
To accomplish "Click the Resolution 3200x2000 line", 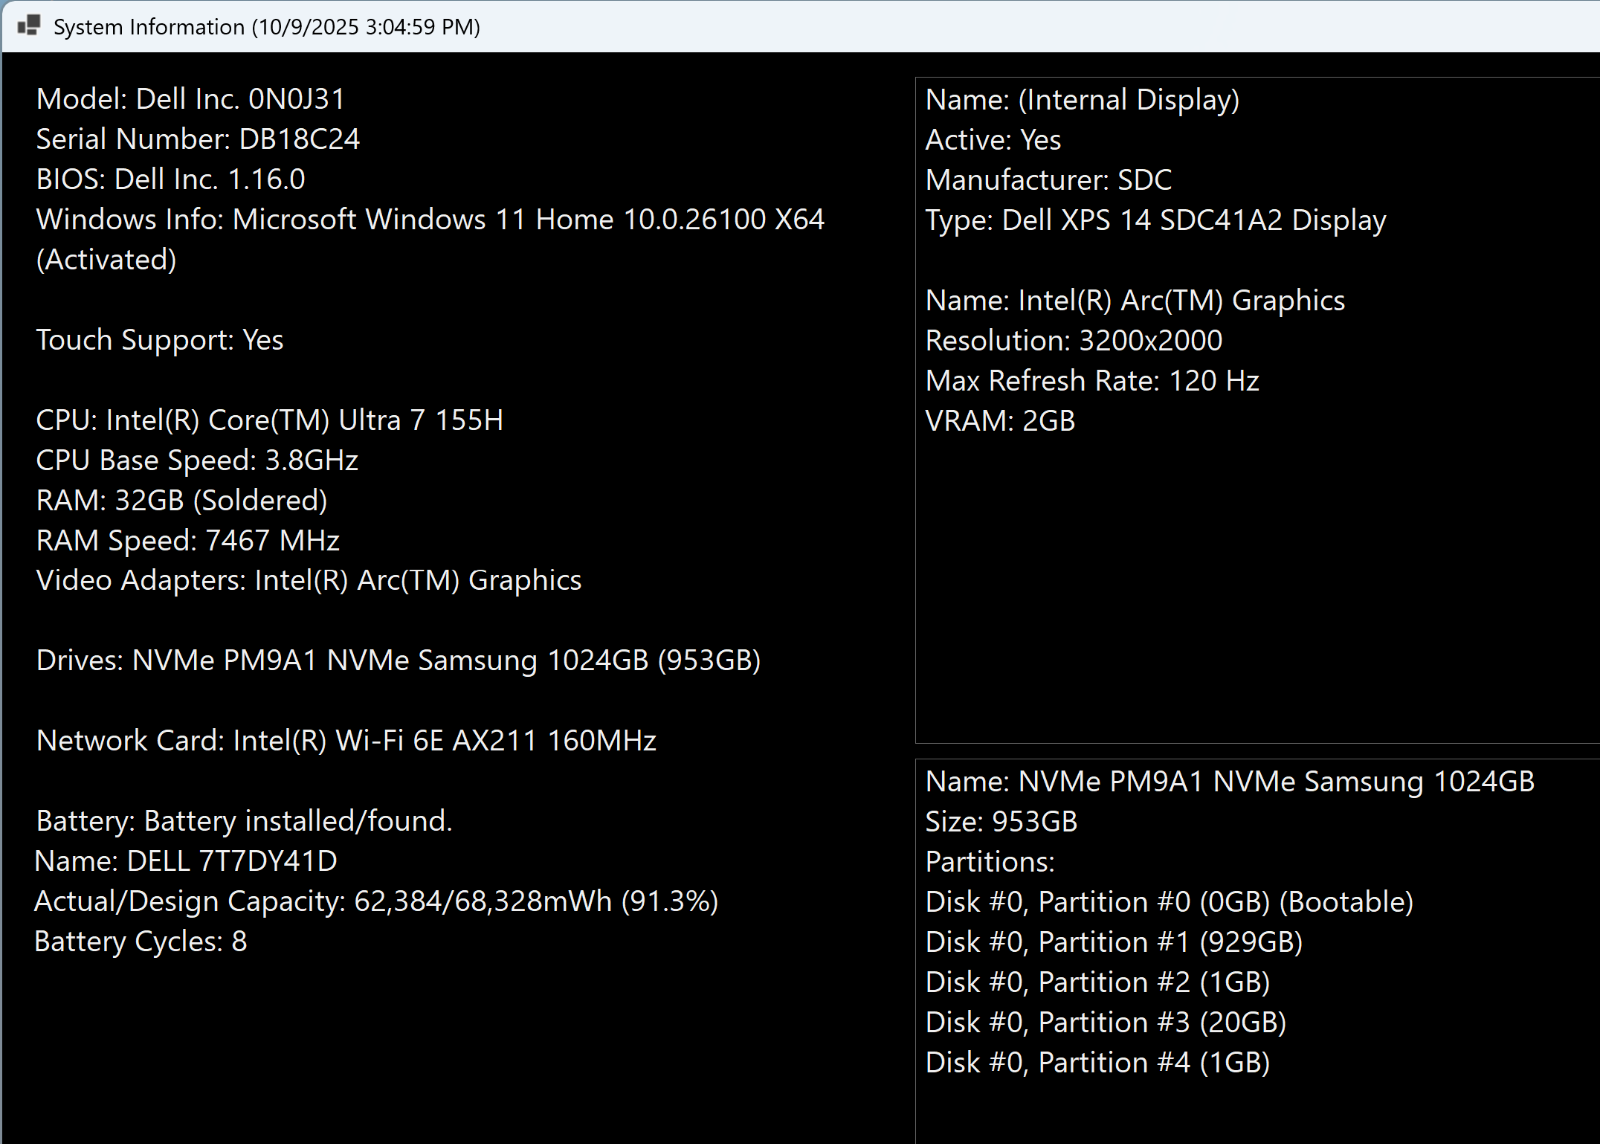I will [1073, 340].
